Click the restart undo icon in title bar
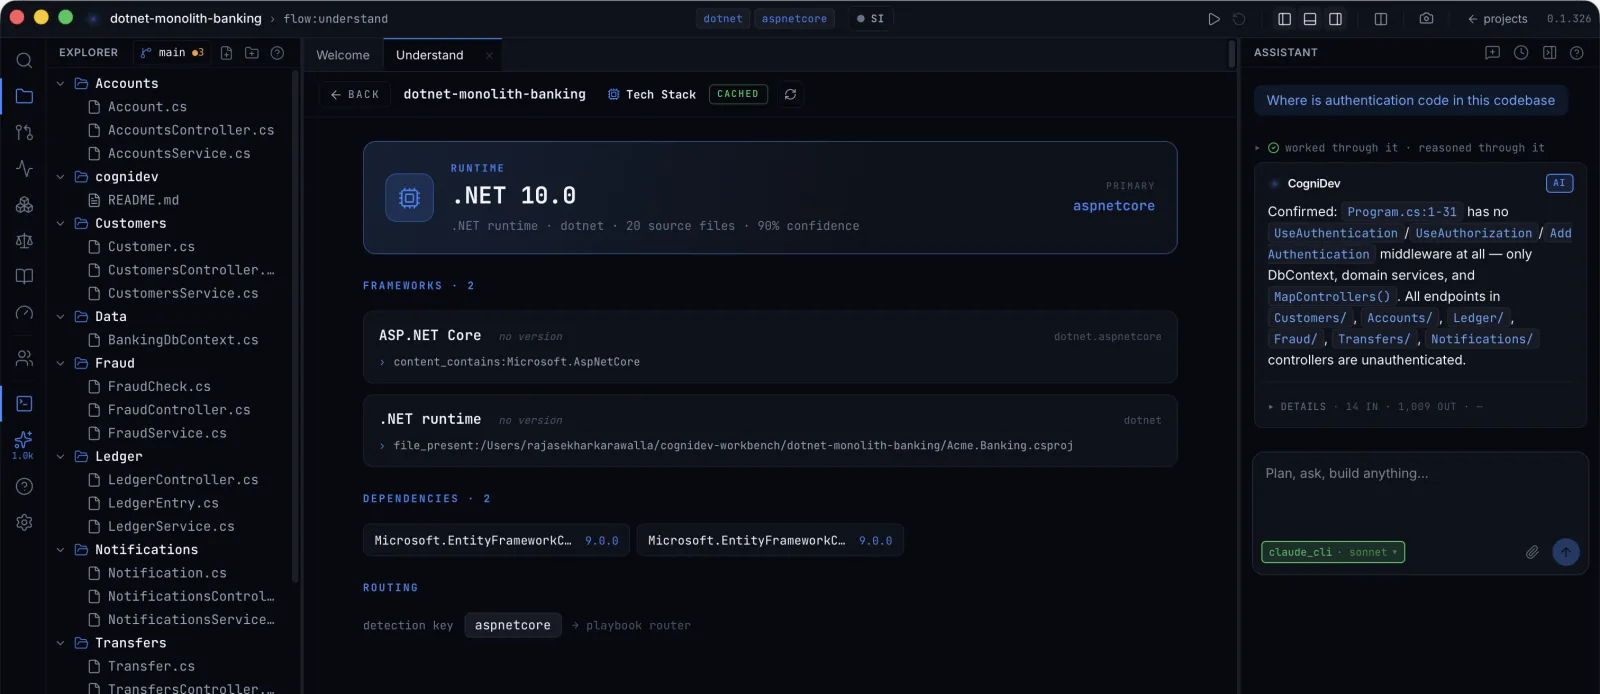This screenshot has height=694, width=1600. [x=1239, y=19]
